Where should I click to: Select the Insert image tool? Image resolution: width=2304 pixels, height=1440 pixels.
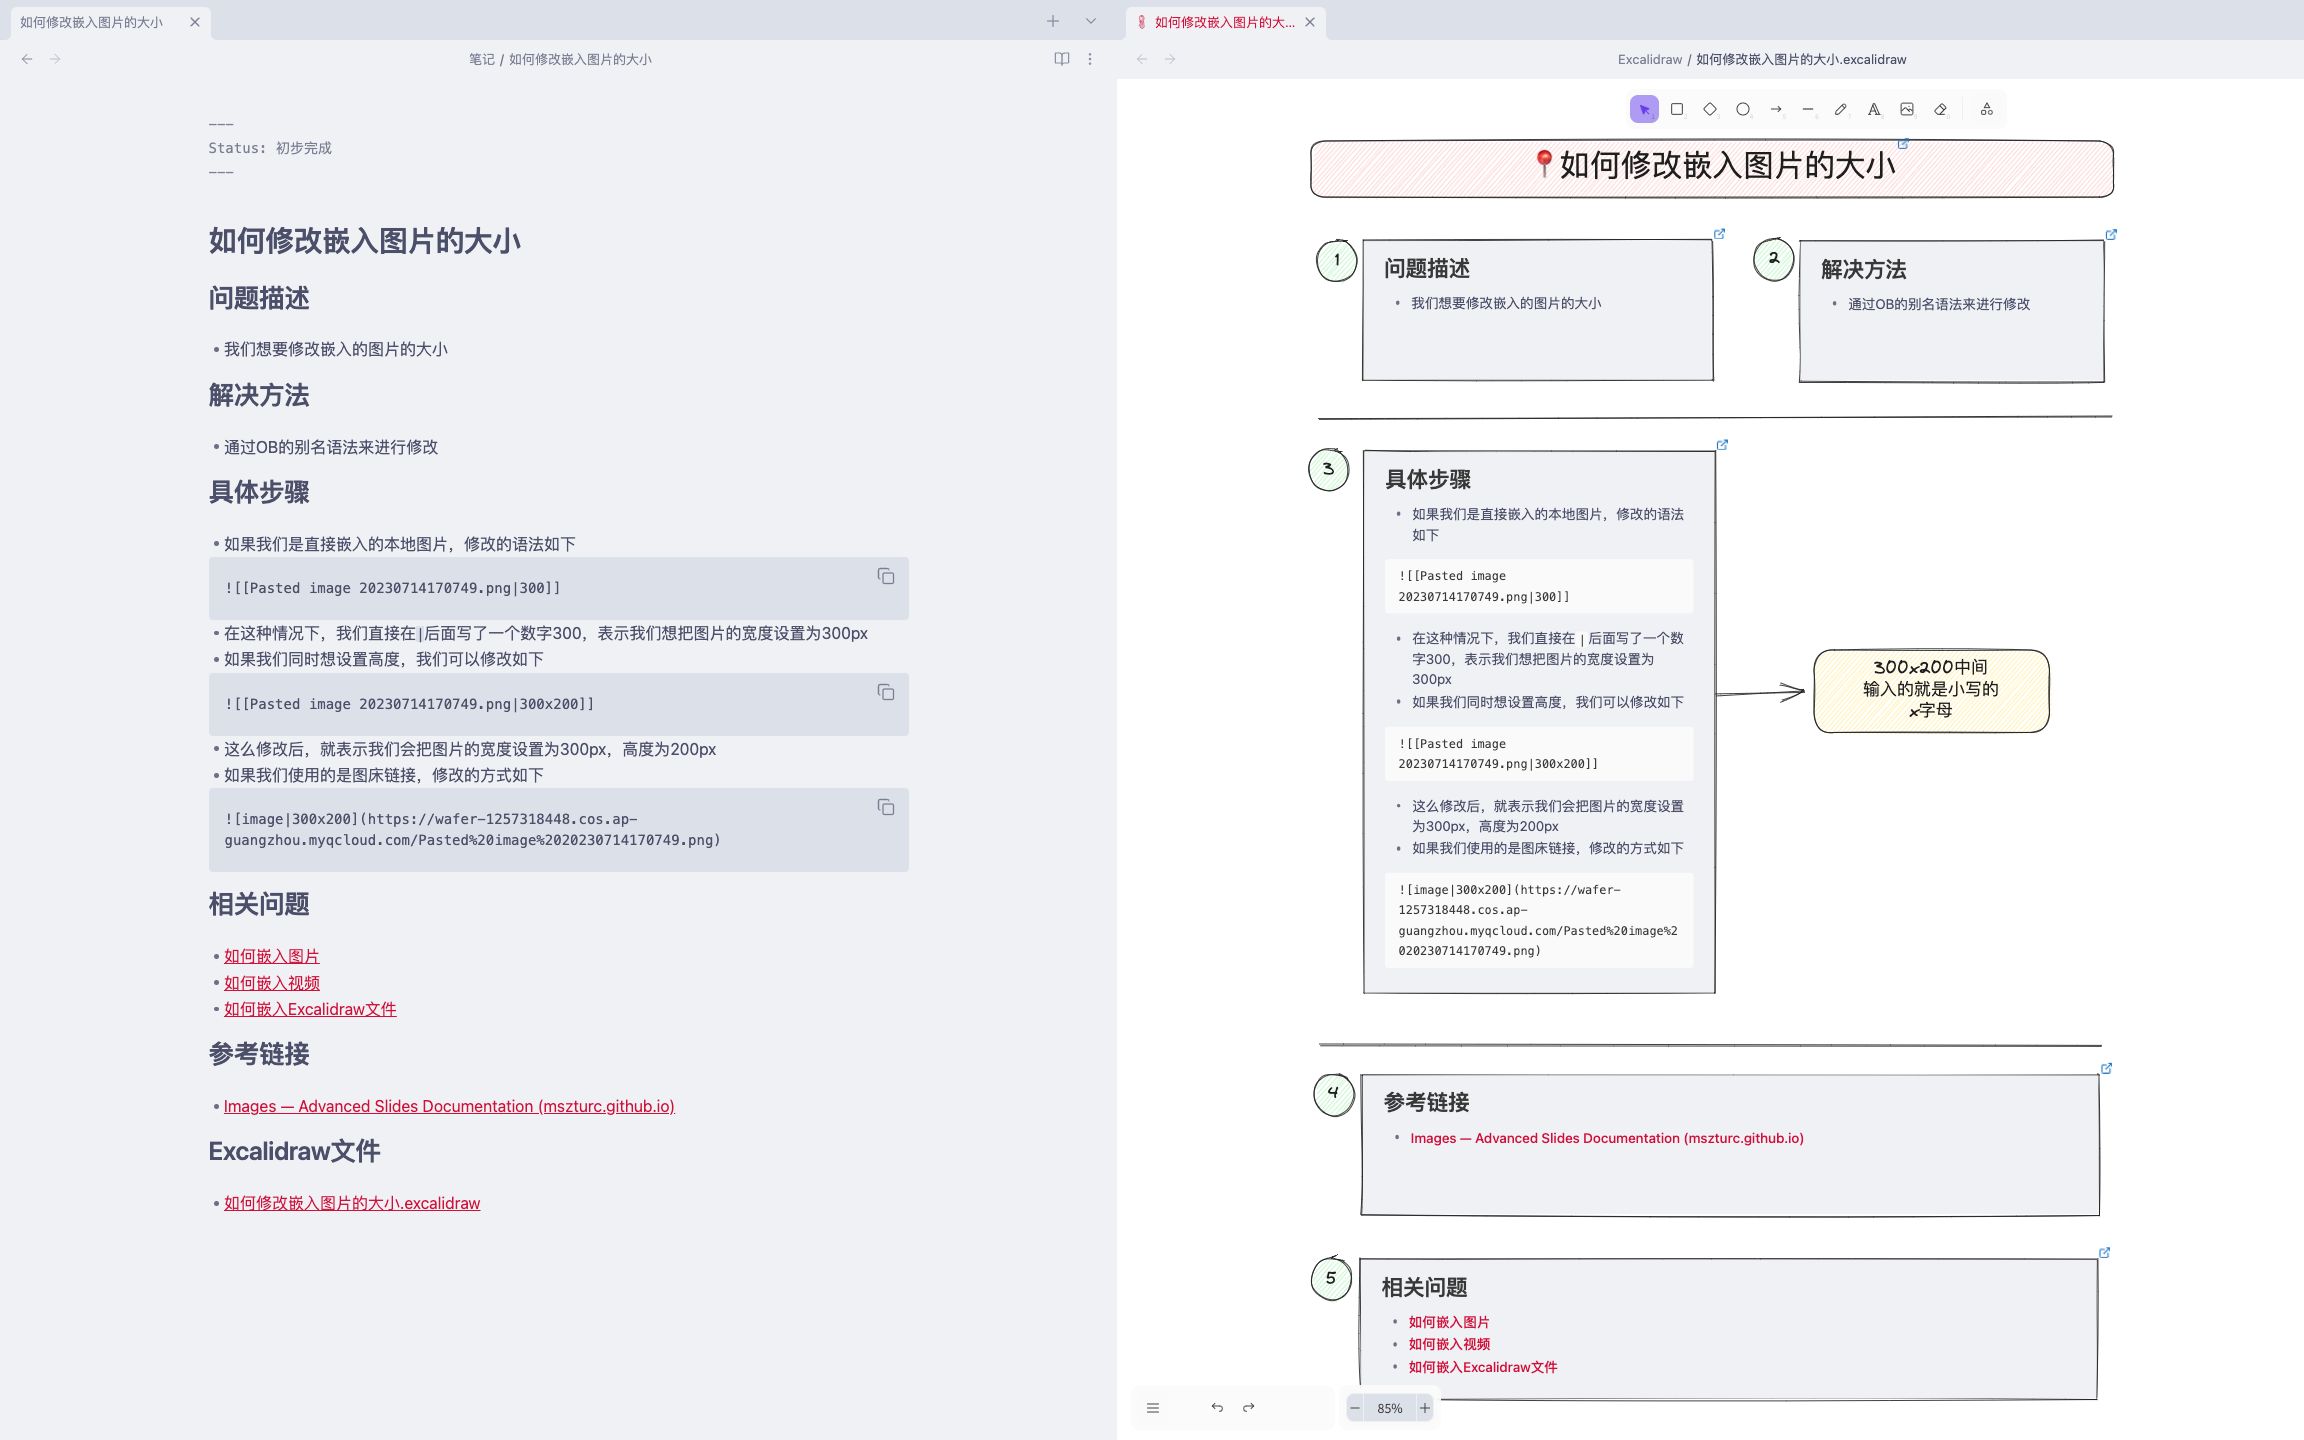click(x=1907, y=109)
